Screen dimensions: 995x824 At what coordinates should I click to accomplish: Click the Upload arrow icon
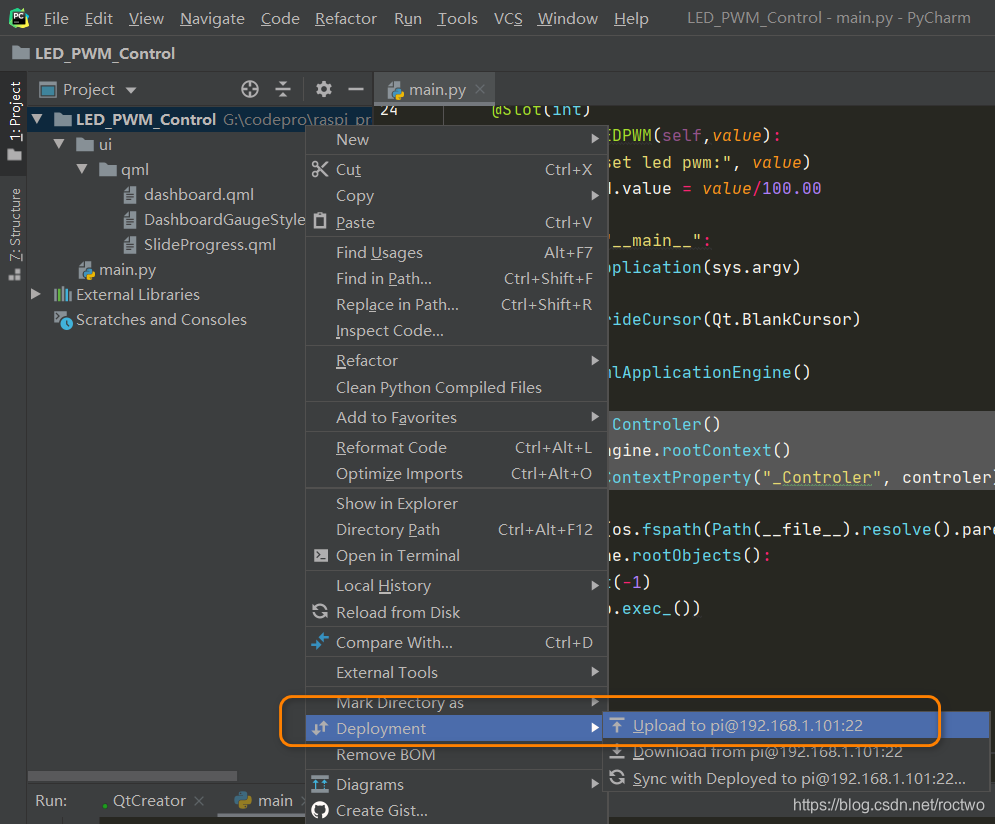coord(617,725)
